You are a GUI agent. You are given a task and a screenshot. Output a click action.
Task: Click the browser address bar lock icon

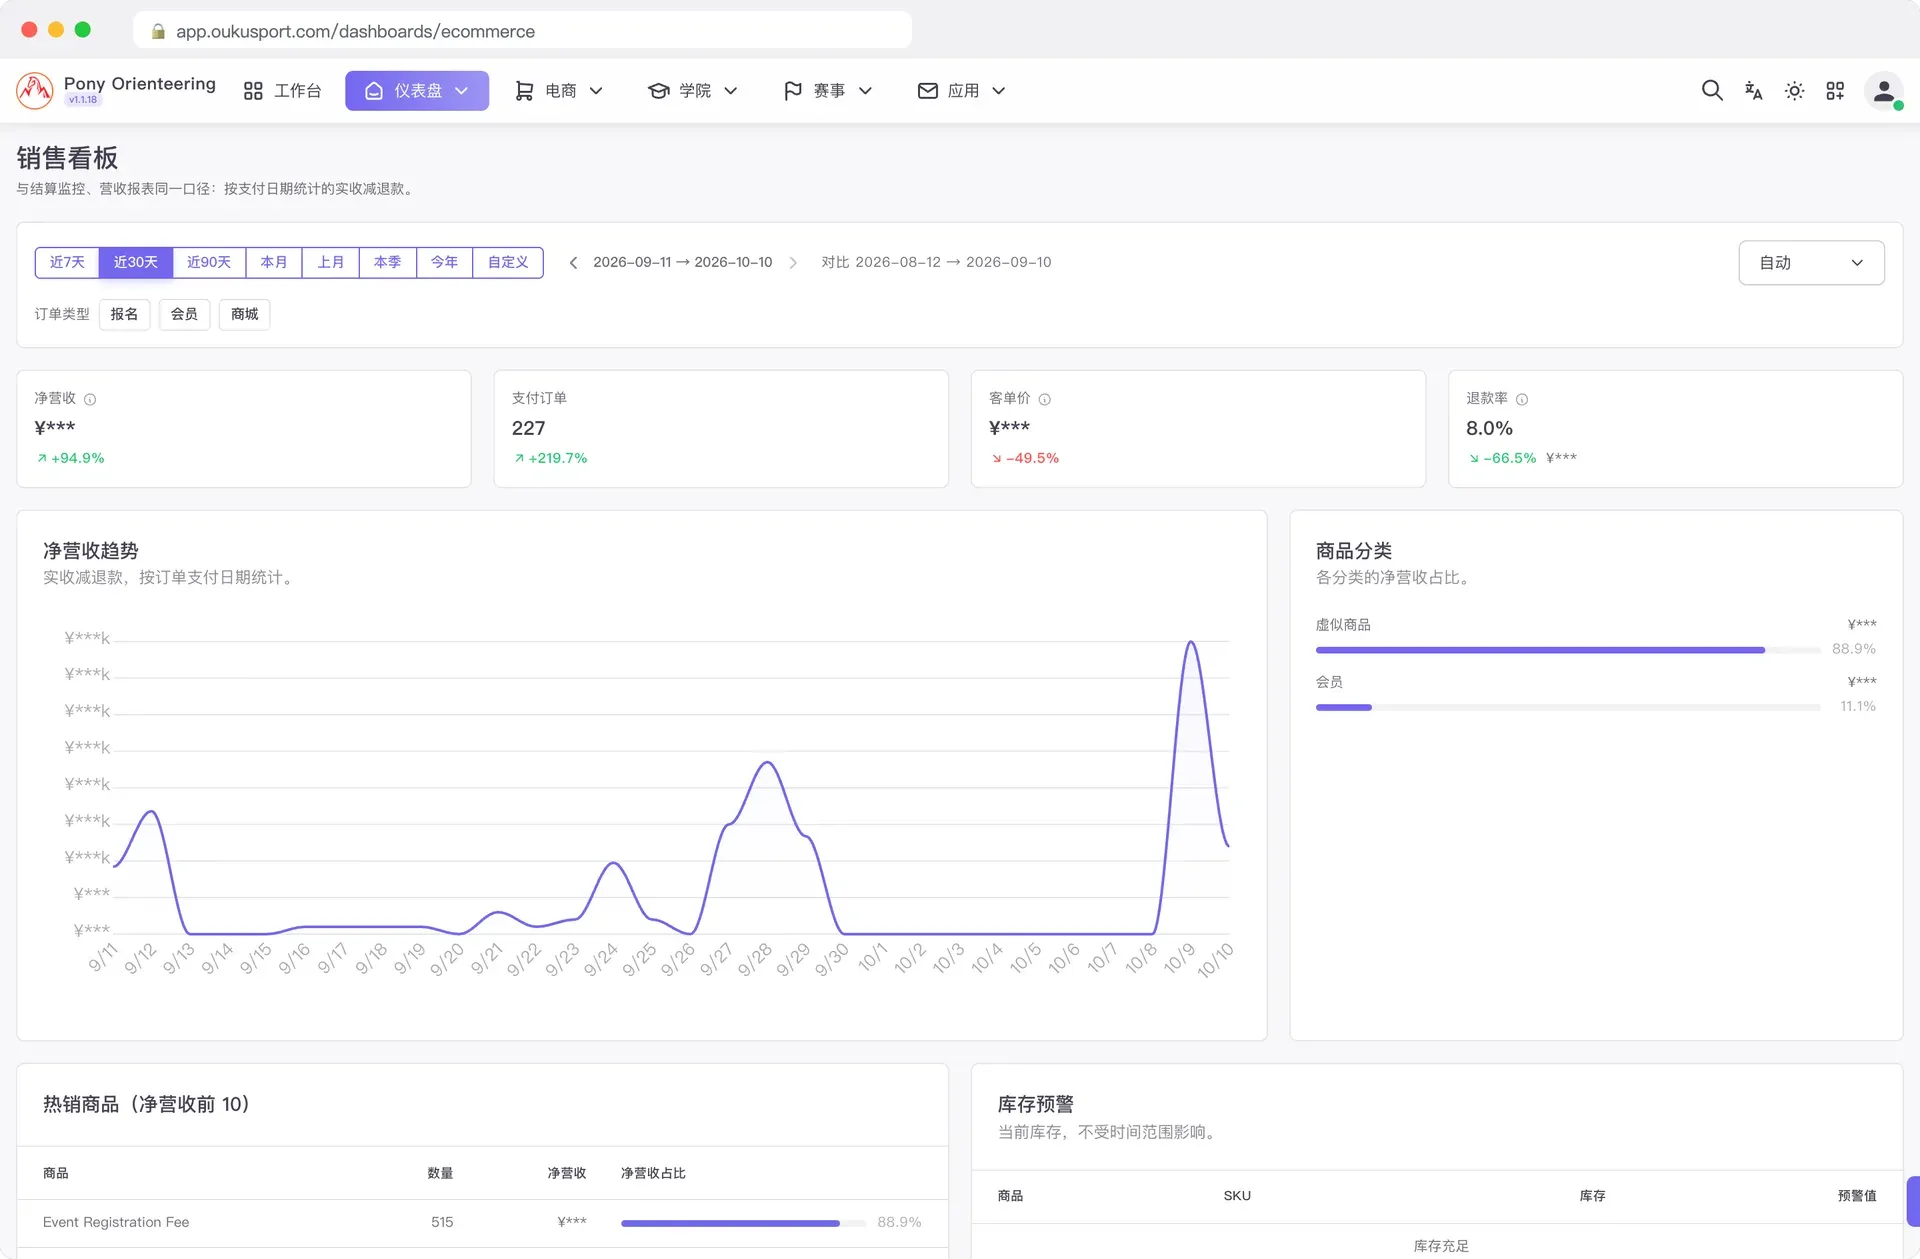tap(158, 31)
